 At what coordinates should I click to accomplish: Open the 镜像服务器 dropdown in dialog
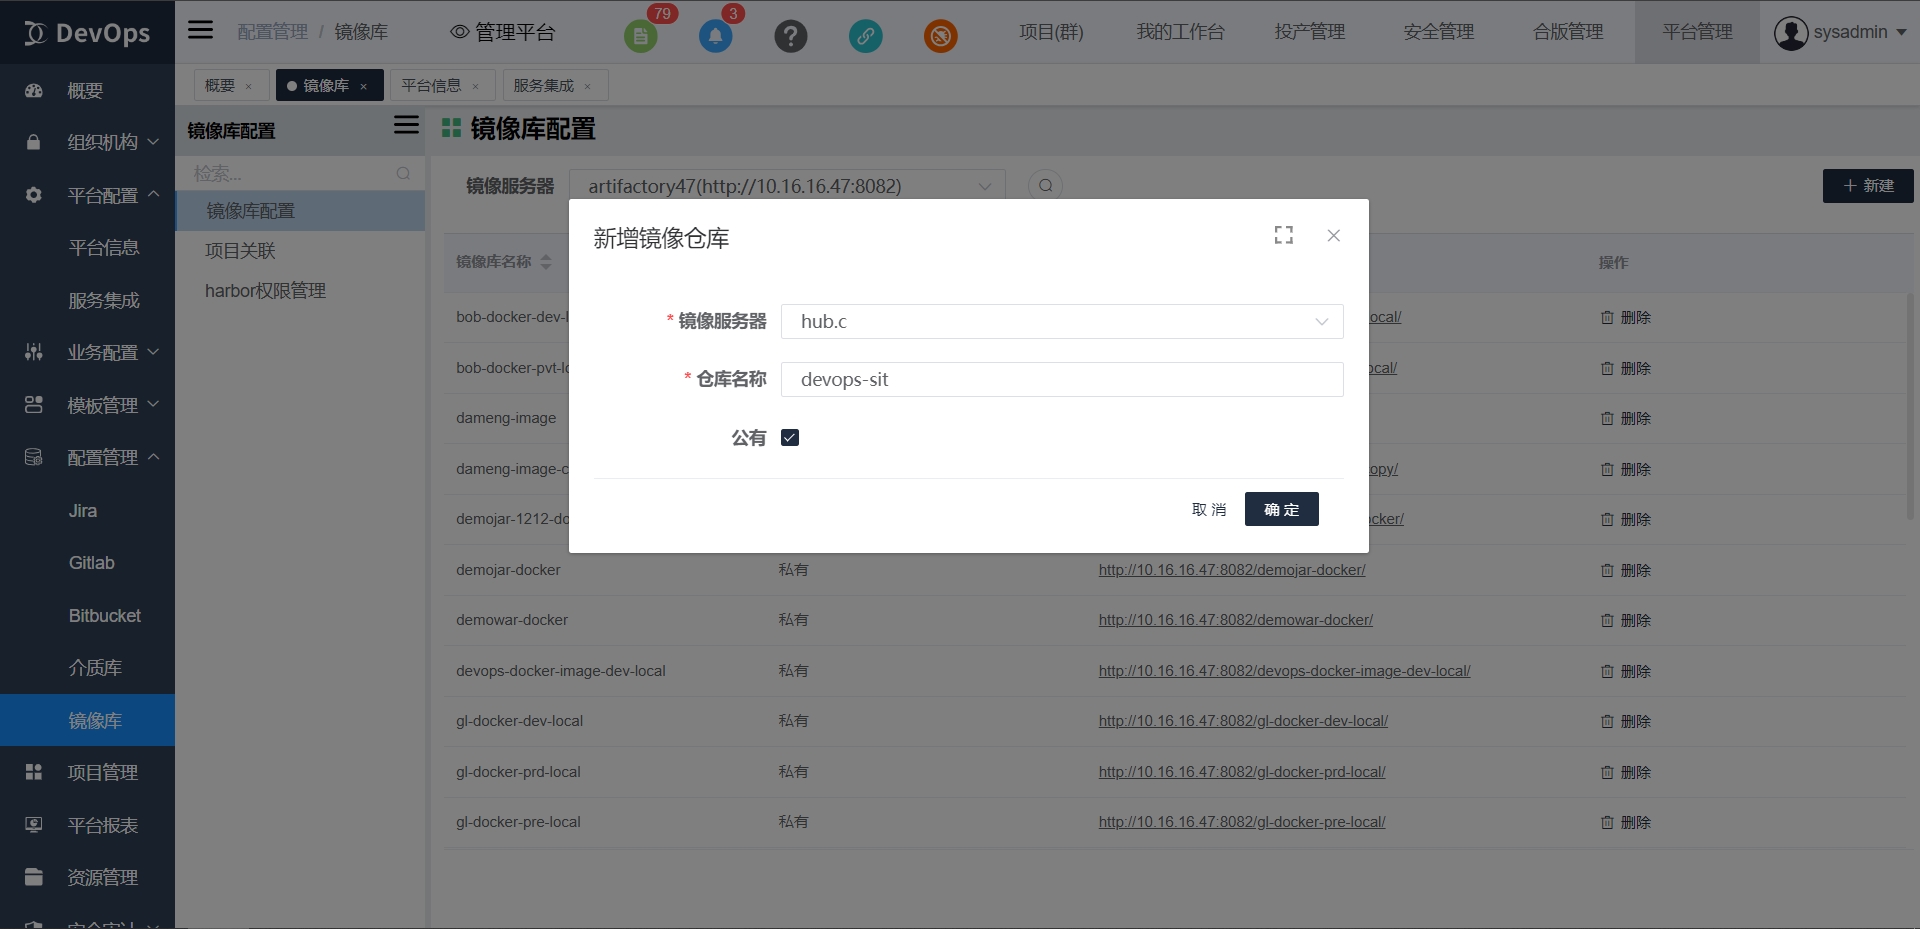[1061, 322]
